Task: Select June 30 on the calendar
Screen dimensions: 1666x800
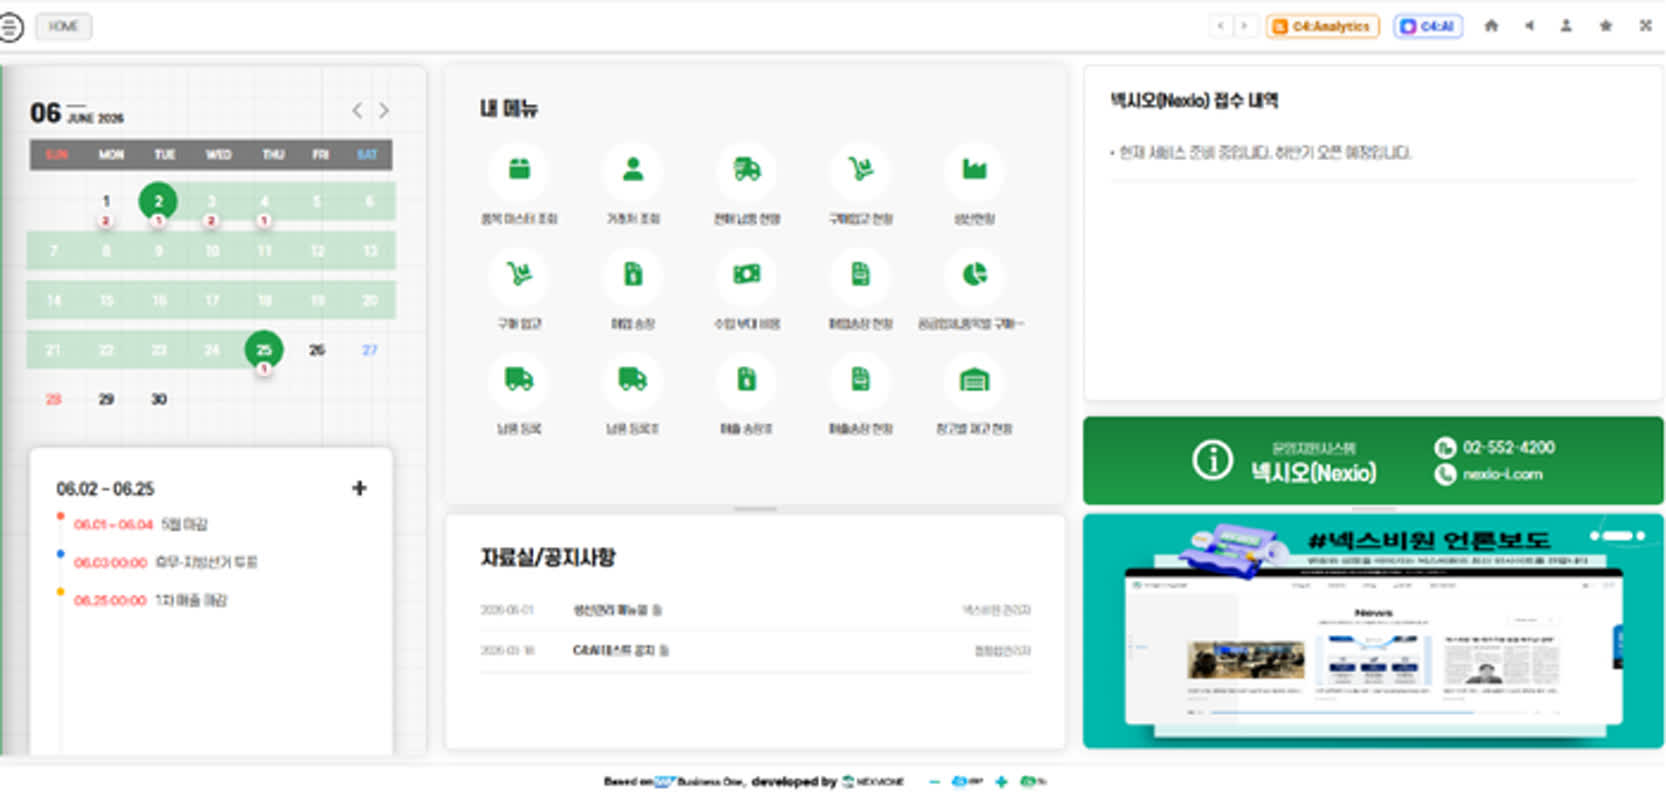Action: point(159,399)
